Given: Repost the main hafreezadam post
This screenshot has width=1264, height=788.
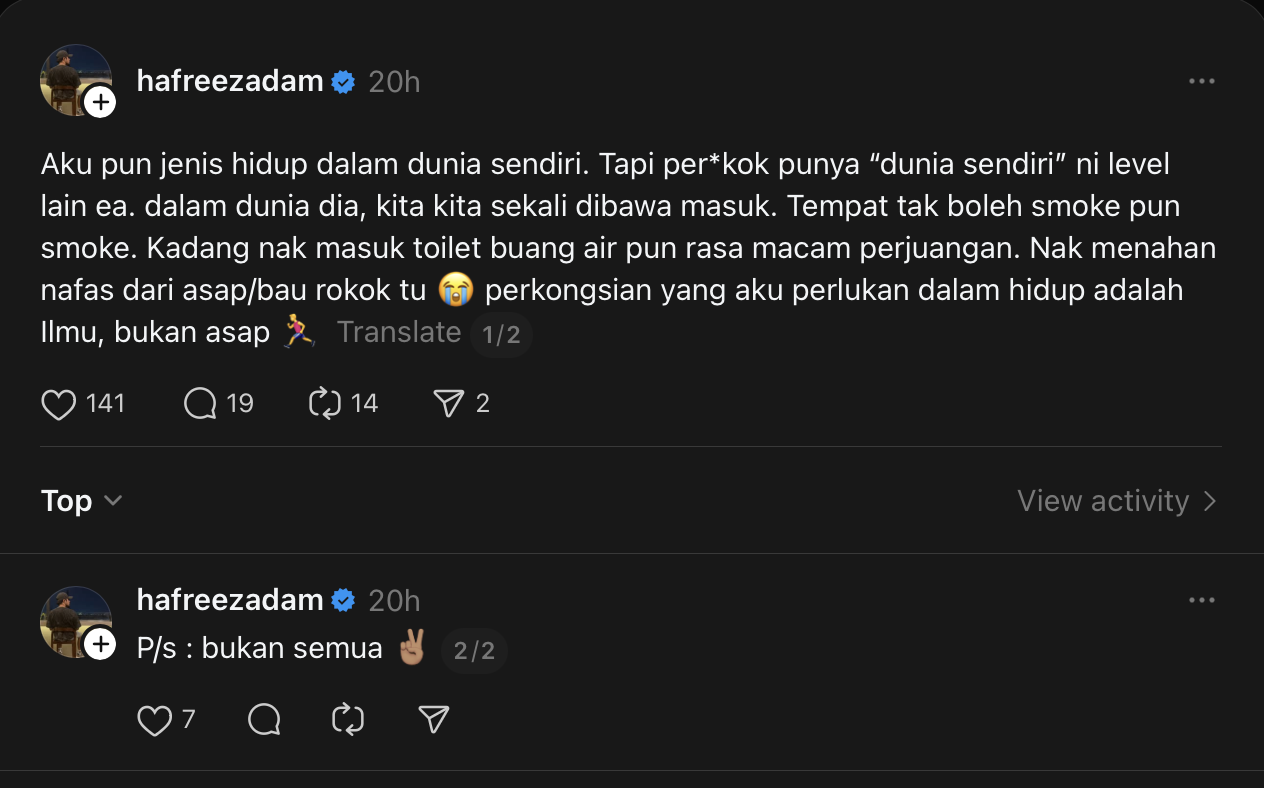Looking at the screenshot, I should [x=325, y=404].
